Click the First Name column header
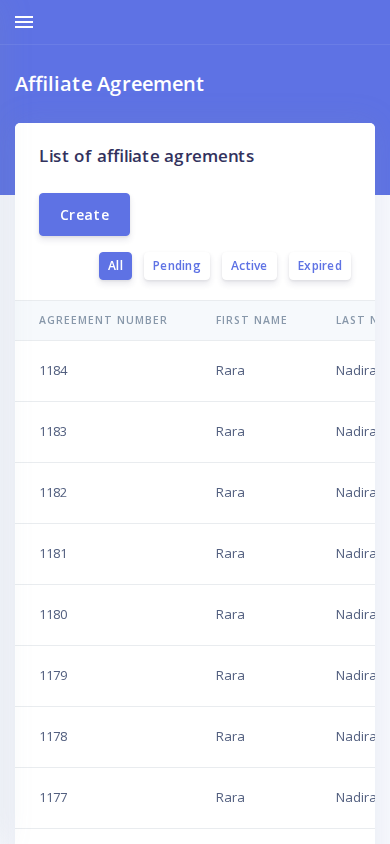The height and width of the screenshot is (844, 390). click(252, 320)
